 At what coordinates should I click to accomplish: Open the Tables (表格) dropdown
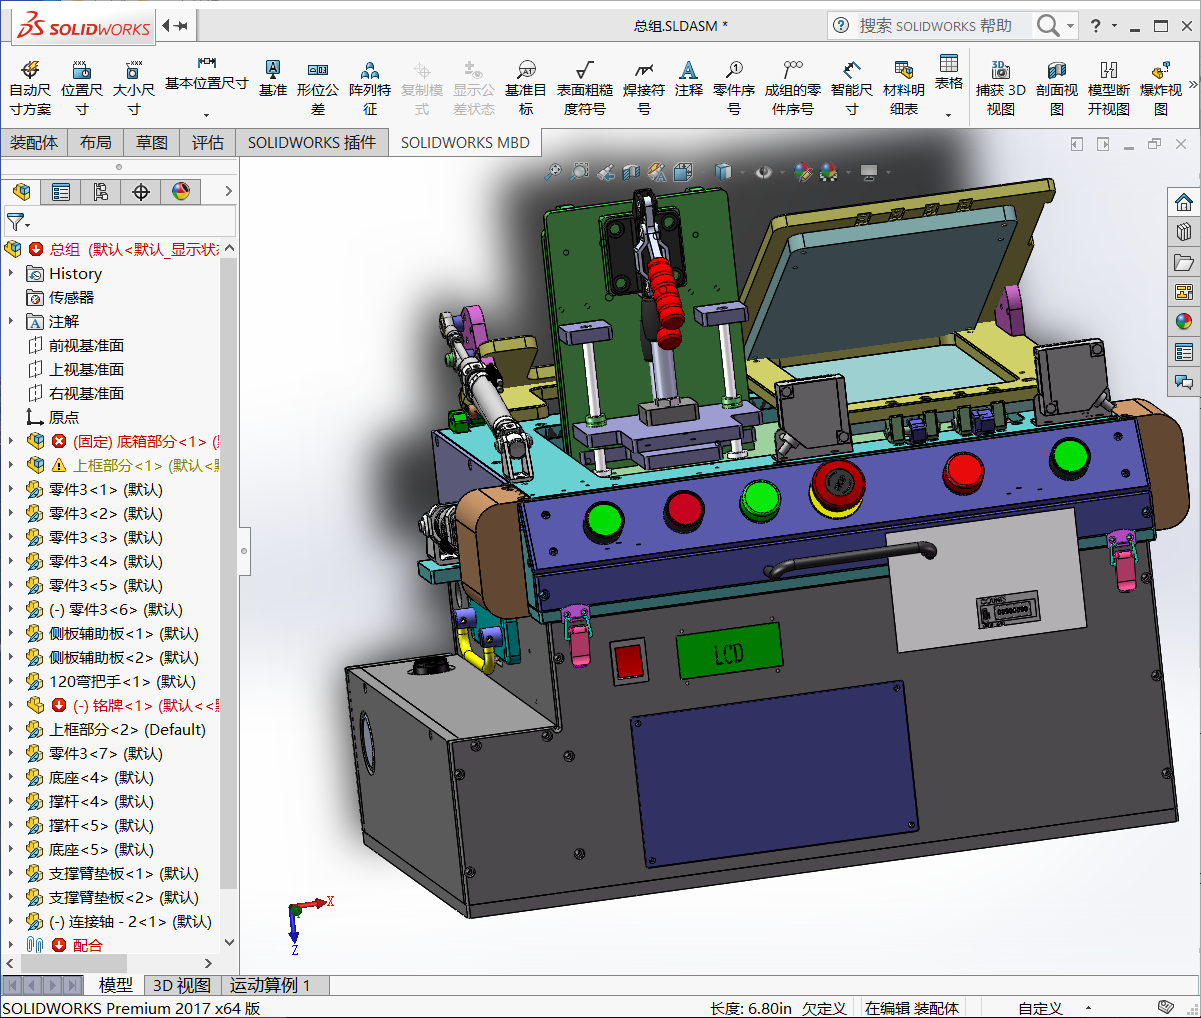tap(949, 115)
